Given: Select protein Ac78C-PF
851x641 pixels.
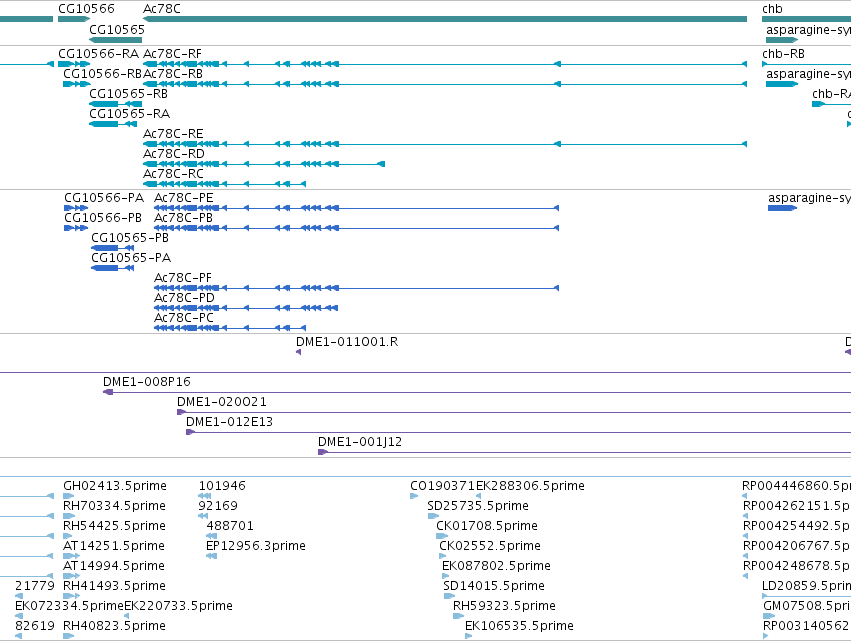Looking at the screenshot, I should tap(357, 288).
